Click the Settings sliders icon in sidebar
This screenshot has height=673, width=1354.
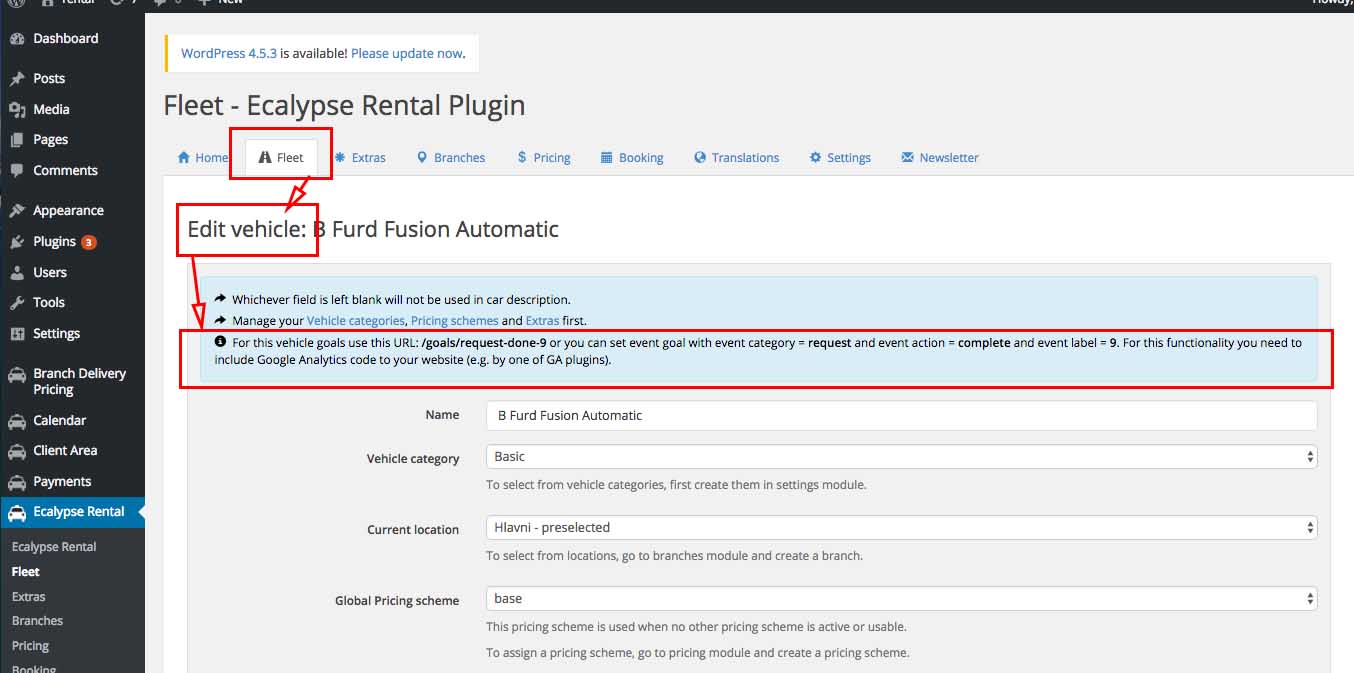pyautogui.click(x=16, y=334)
